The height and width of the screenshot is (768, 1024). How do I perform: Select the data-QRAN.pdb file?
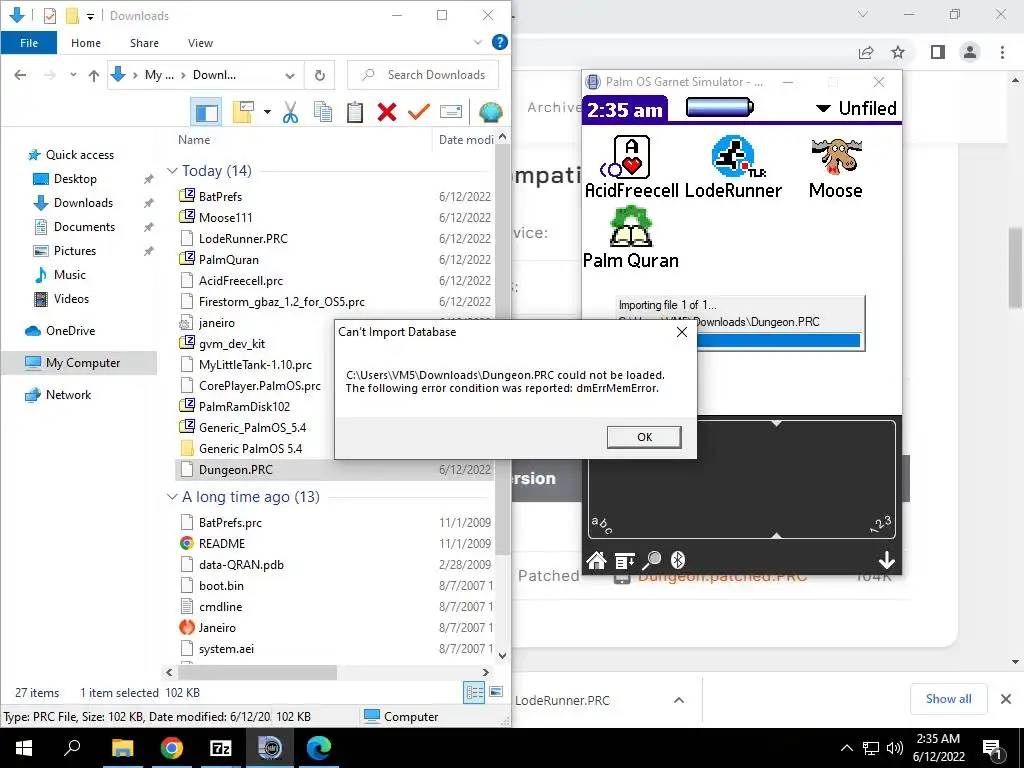click(241, 565)
